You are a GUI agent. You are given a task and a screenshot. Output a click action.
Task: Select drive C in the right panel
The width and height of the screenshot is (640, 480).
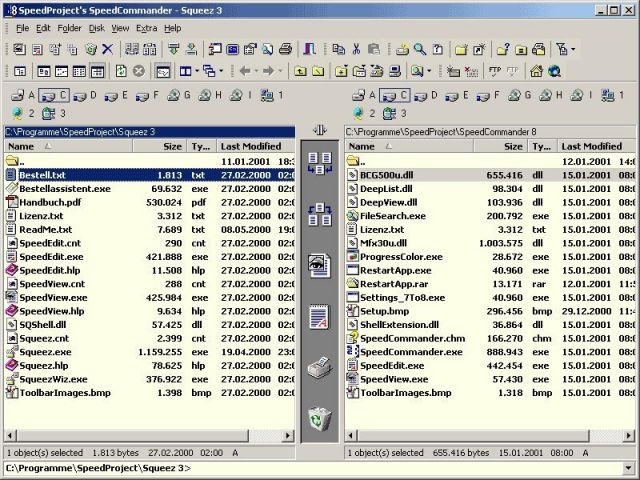click(395, 96)
